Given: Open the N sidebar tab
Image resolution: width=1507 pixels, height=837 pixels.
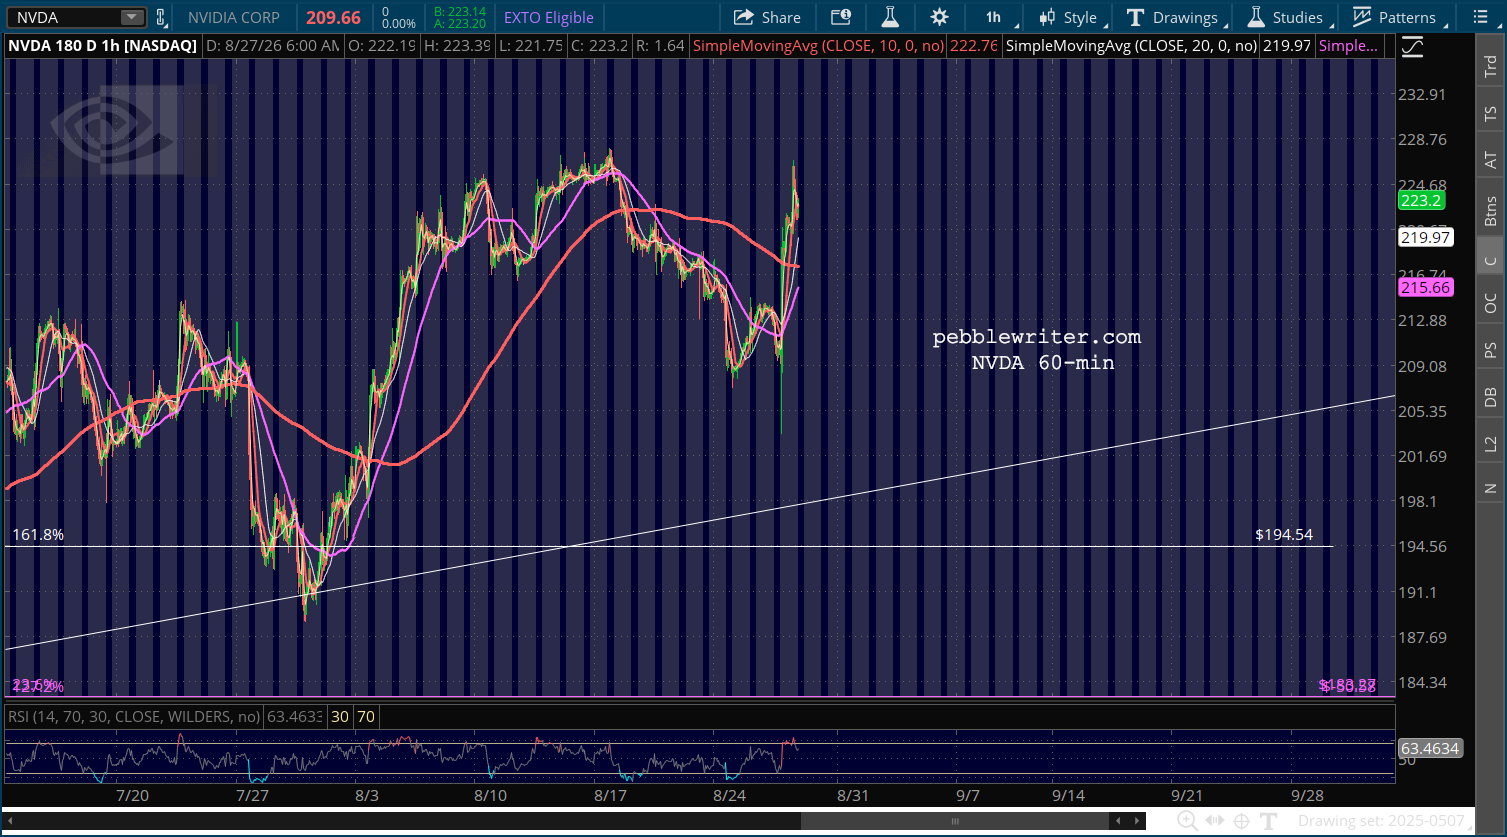Looking at the screenshot, I should pos(1490,487).
